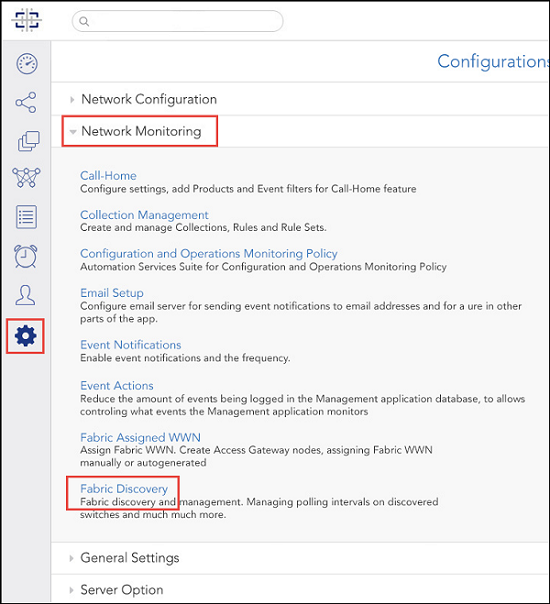
Task: Expand the General Settings section
Action: click(x=129, y=558)
